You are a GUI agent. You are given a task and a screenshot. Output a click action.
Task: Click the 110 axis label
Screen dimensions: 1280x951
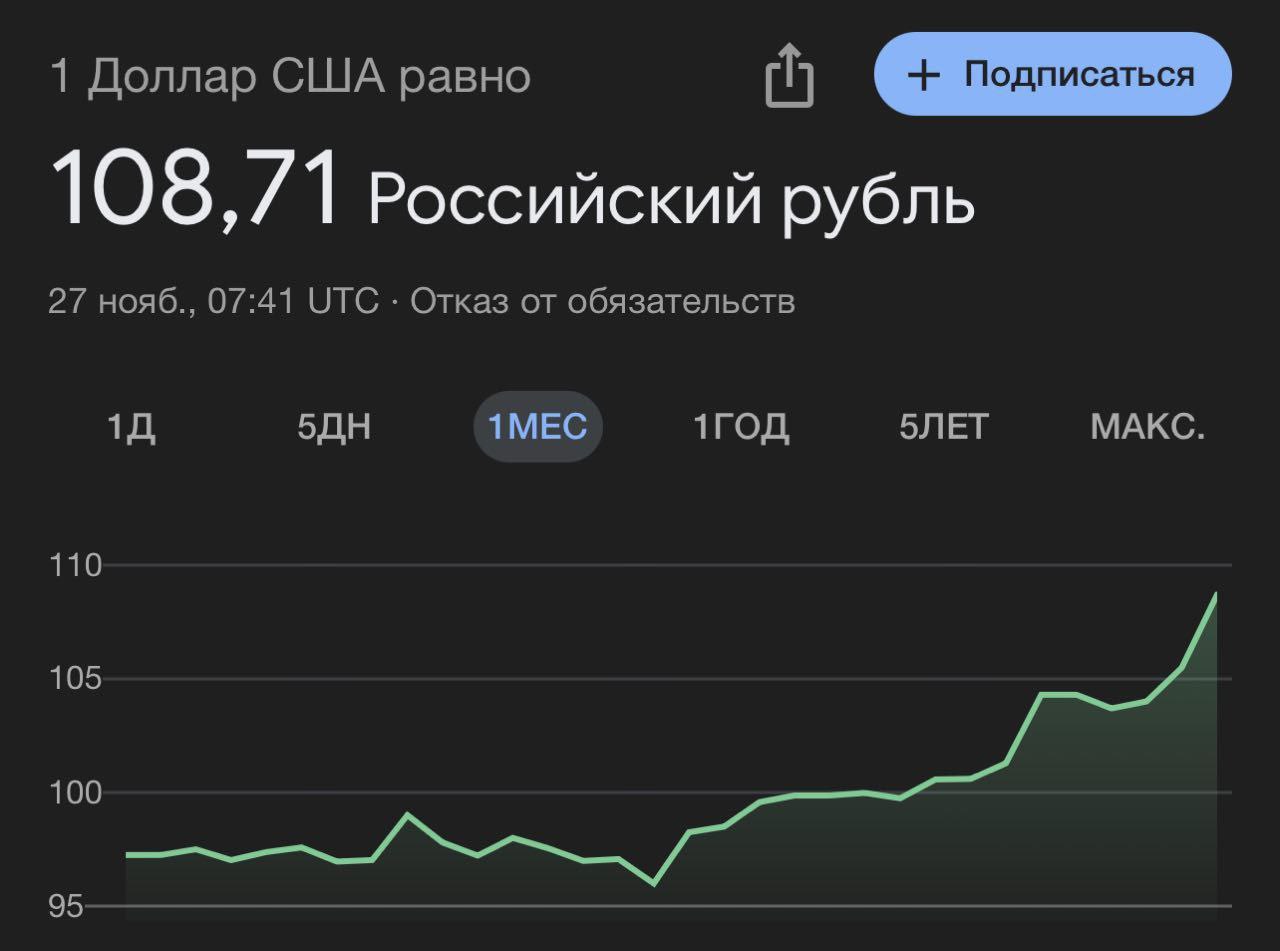tap(76, 566)
